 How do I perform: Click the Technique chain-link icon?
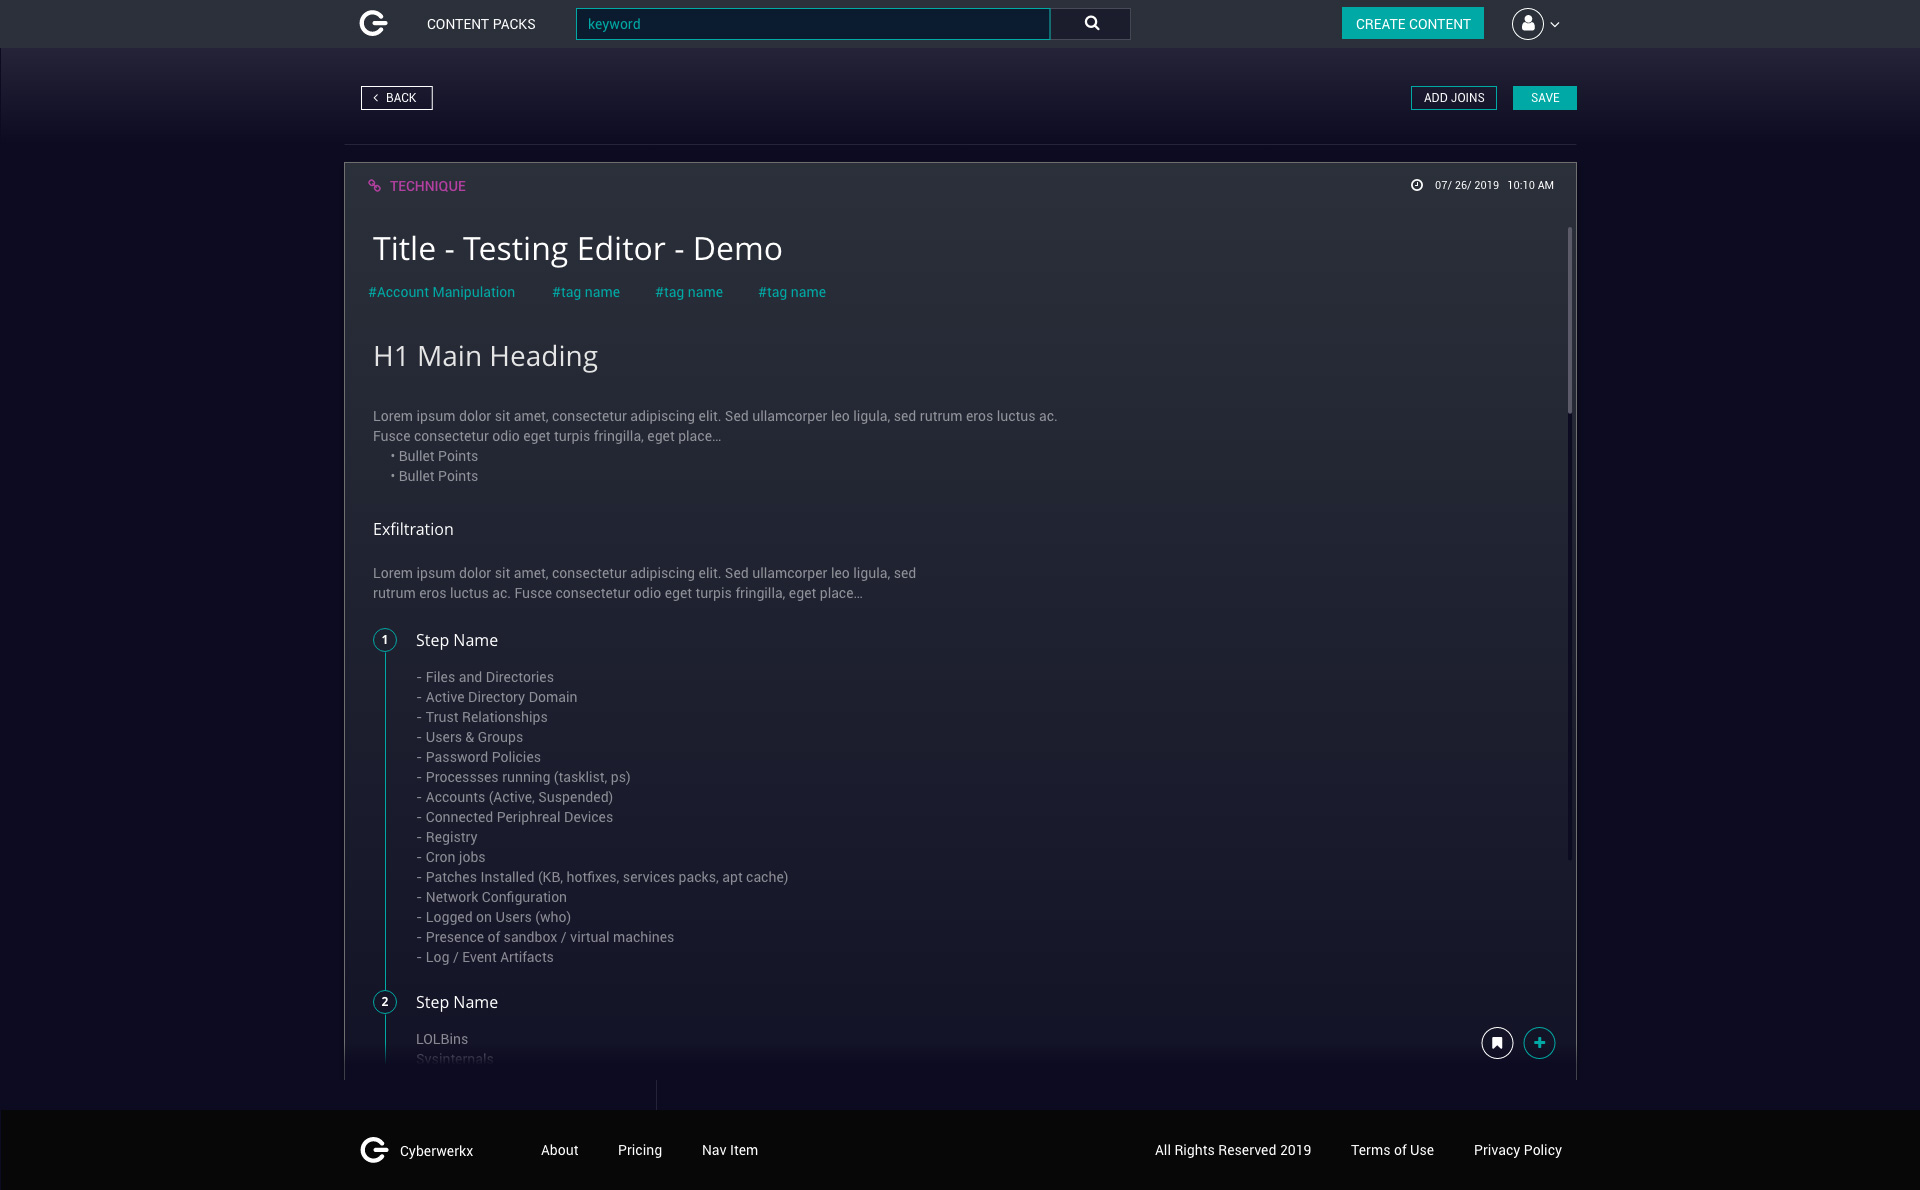click(374, 185)
